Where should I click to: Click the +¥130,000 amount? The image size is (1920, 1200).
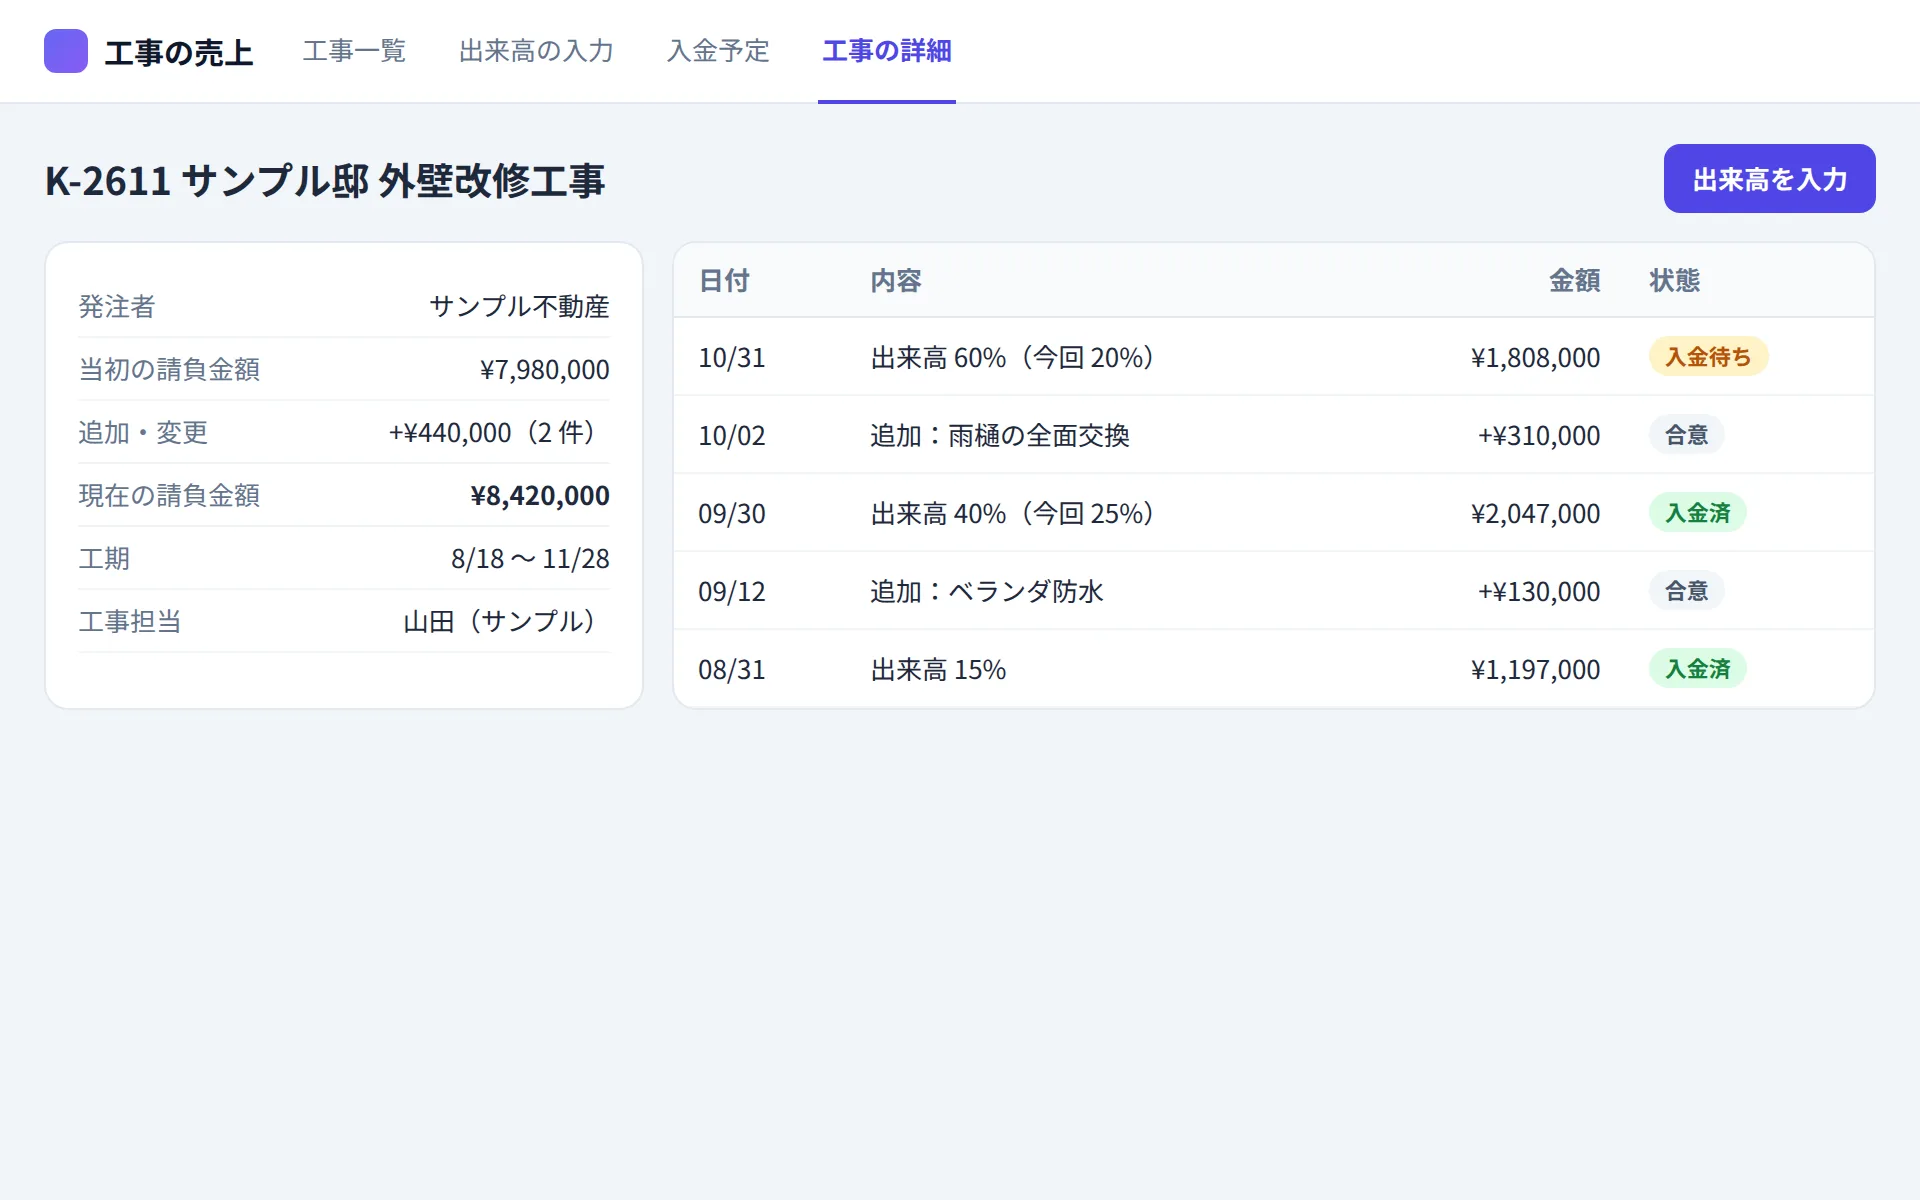coord(1539,591)
